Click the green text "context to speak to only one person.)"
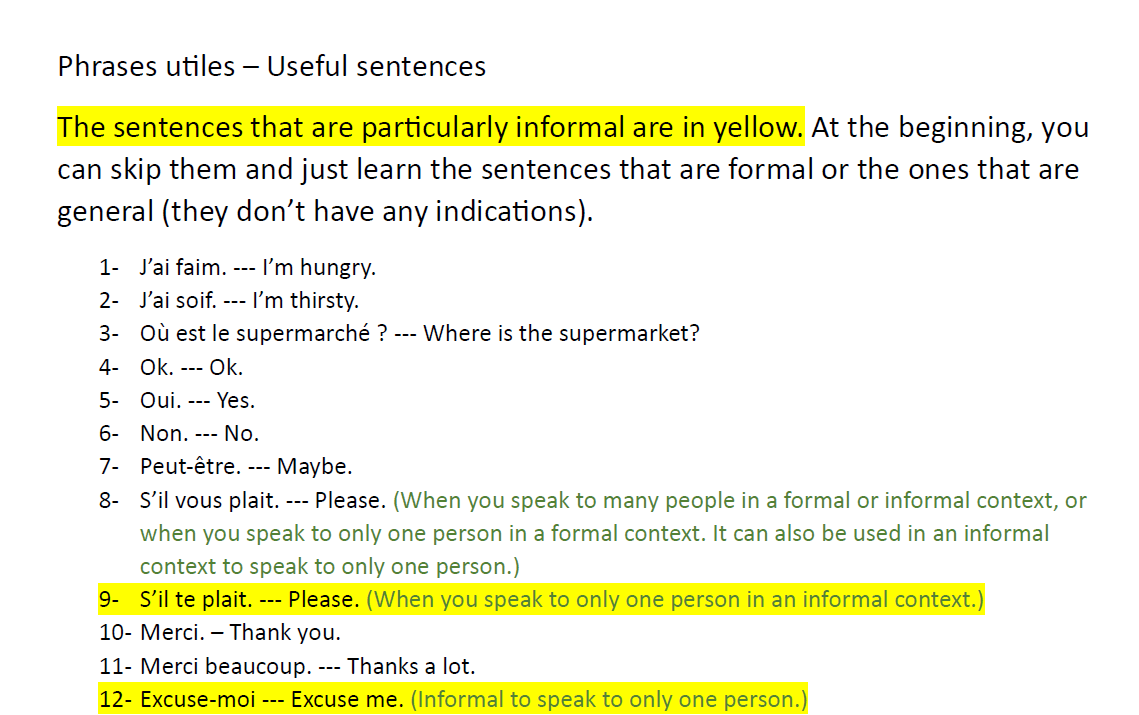 [x=330, y=567]
